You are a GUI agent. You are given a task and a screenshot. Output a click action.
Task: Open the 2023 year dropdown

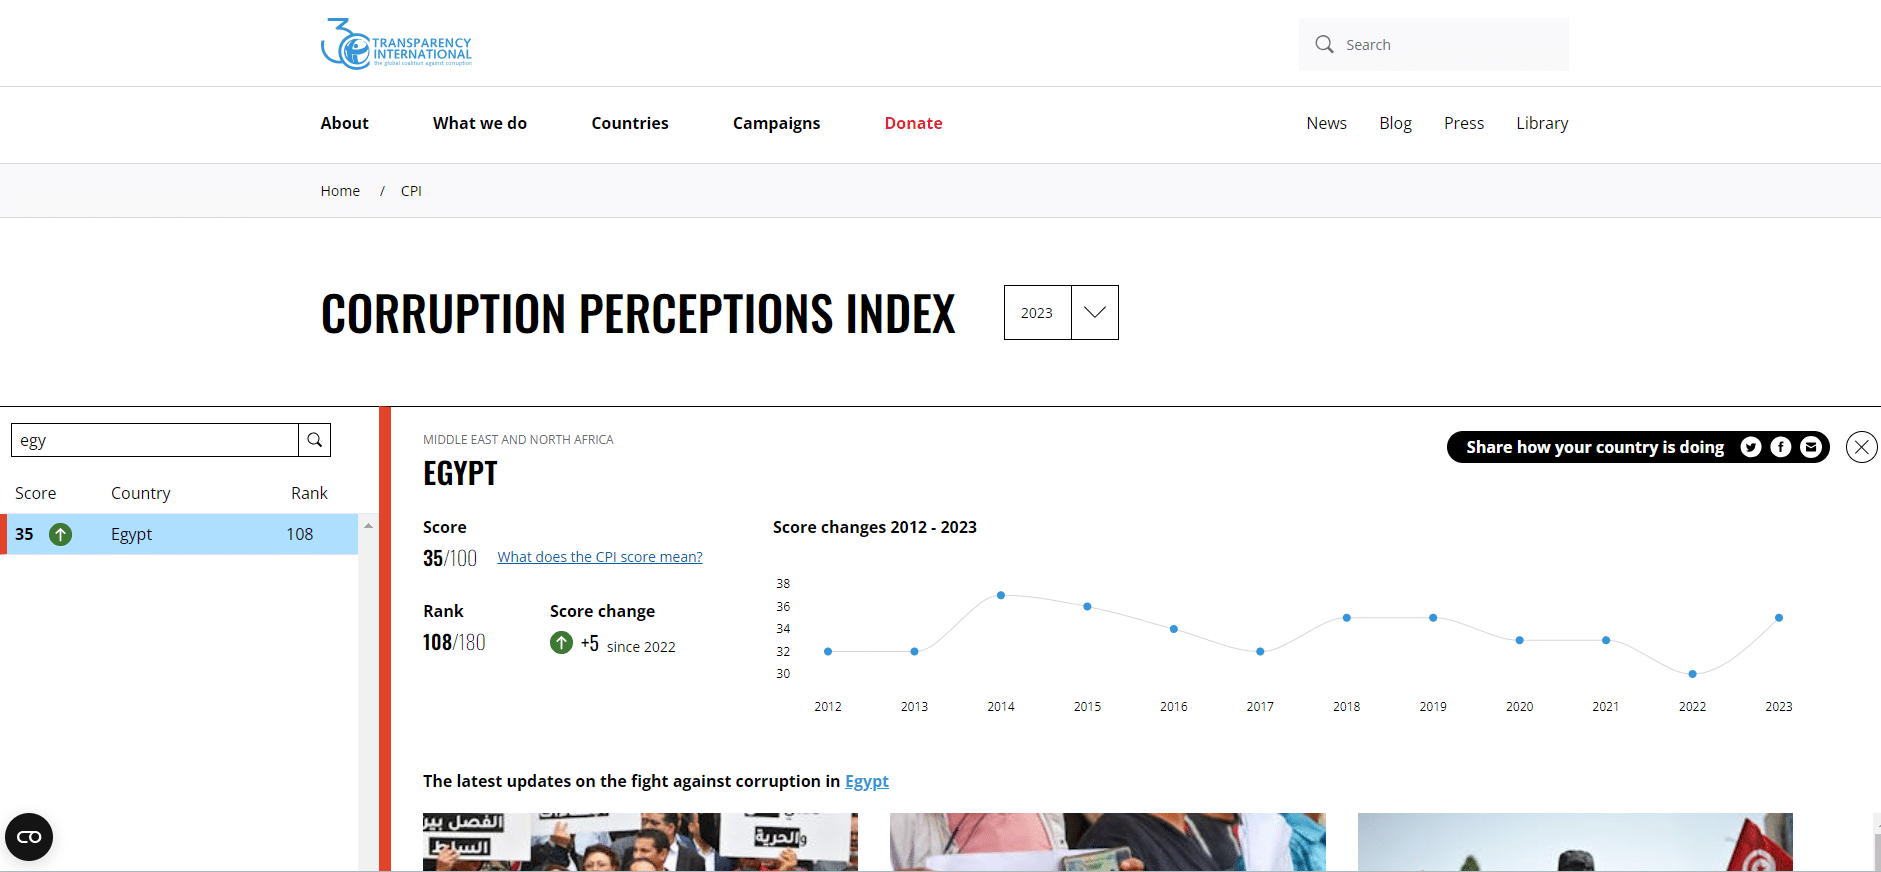coord(1037,313)
